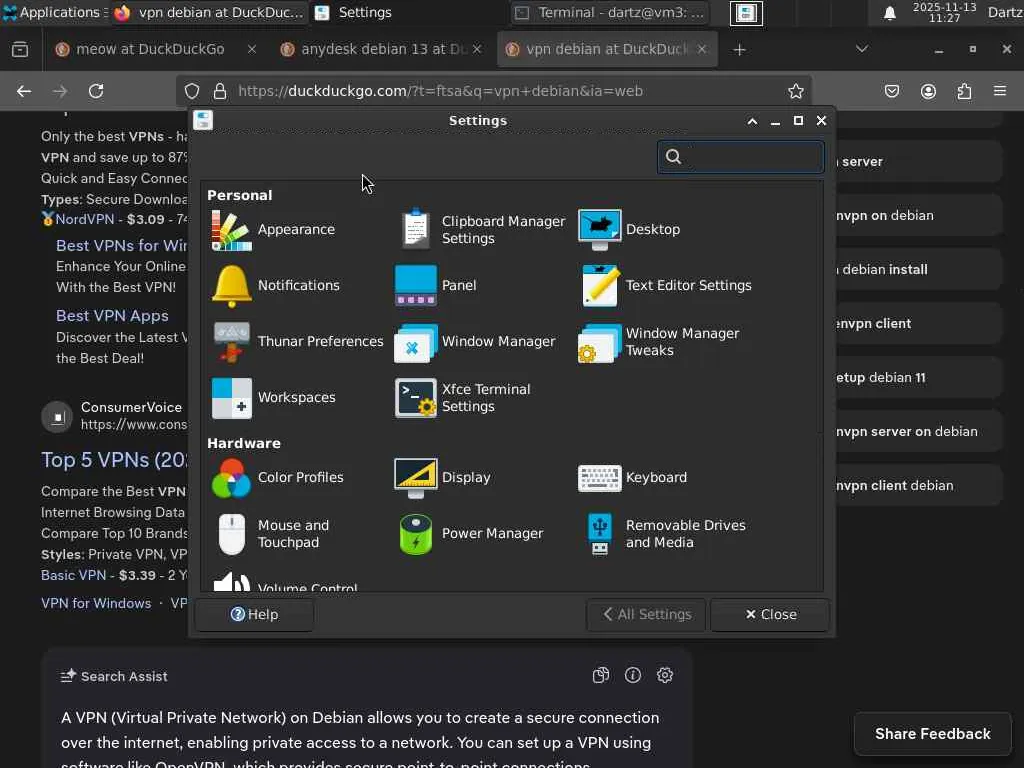Open Best VPN Apps link
This screenshot has width=1024, height=768.
[112, 316]
